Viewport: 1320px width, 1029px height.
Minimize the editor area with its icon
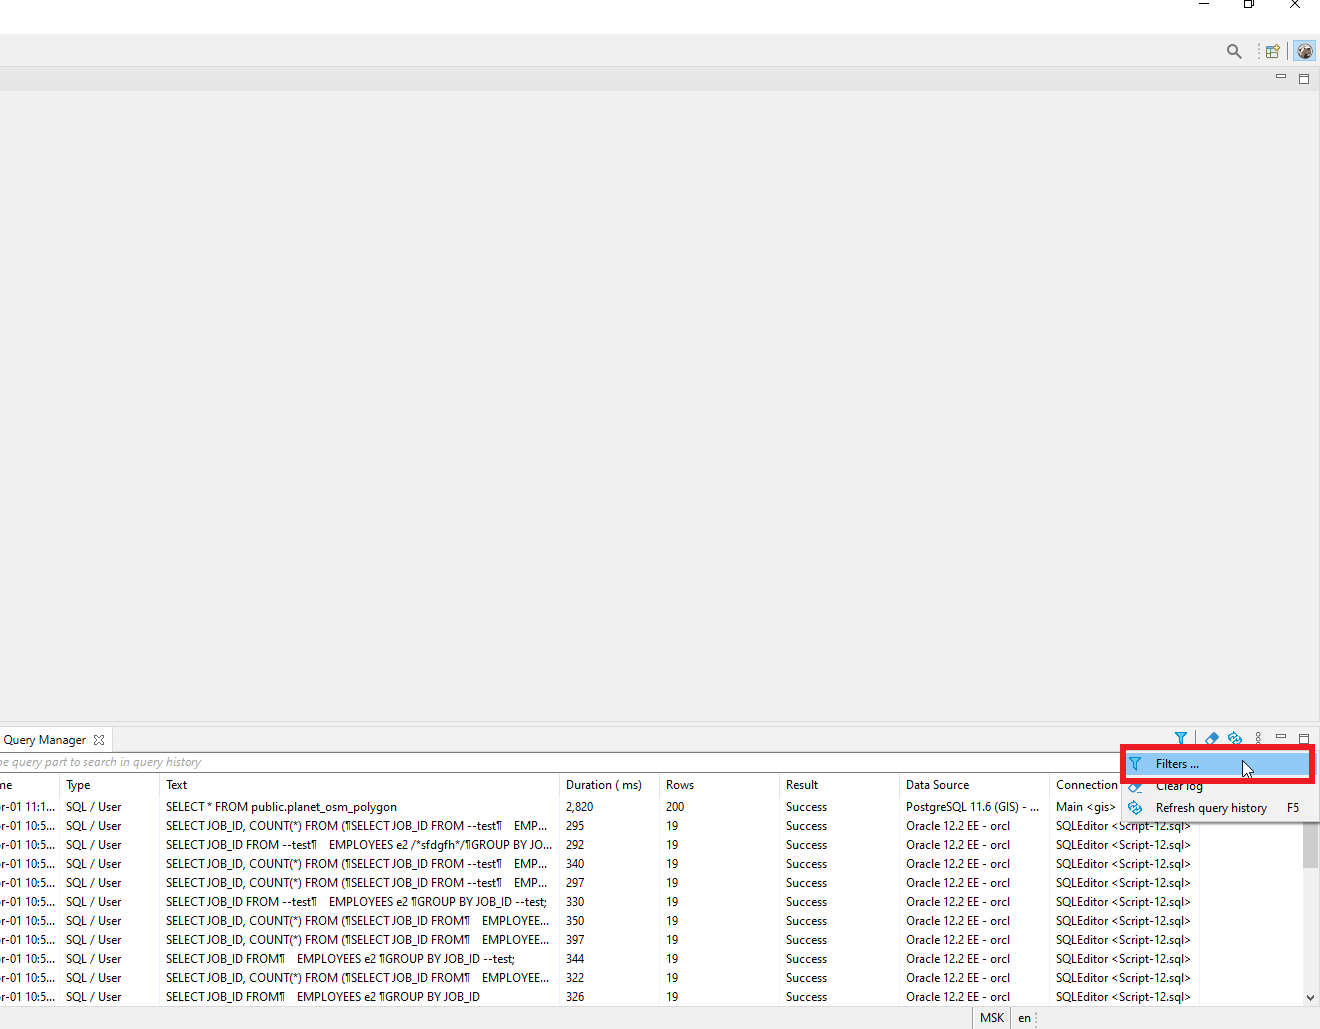(1280, 77)
